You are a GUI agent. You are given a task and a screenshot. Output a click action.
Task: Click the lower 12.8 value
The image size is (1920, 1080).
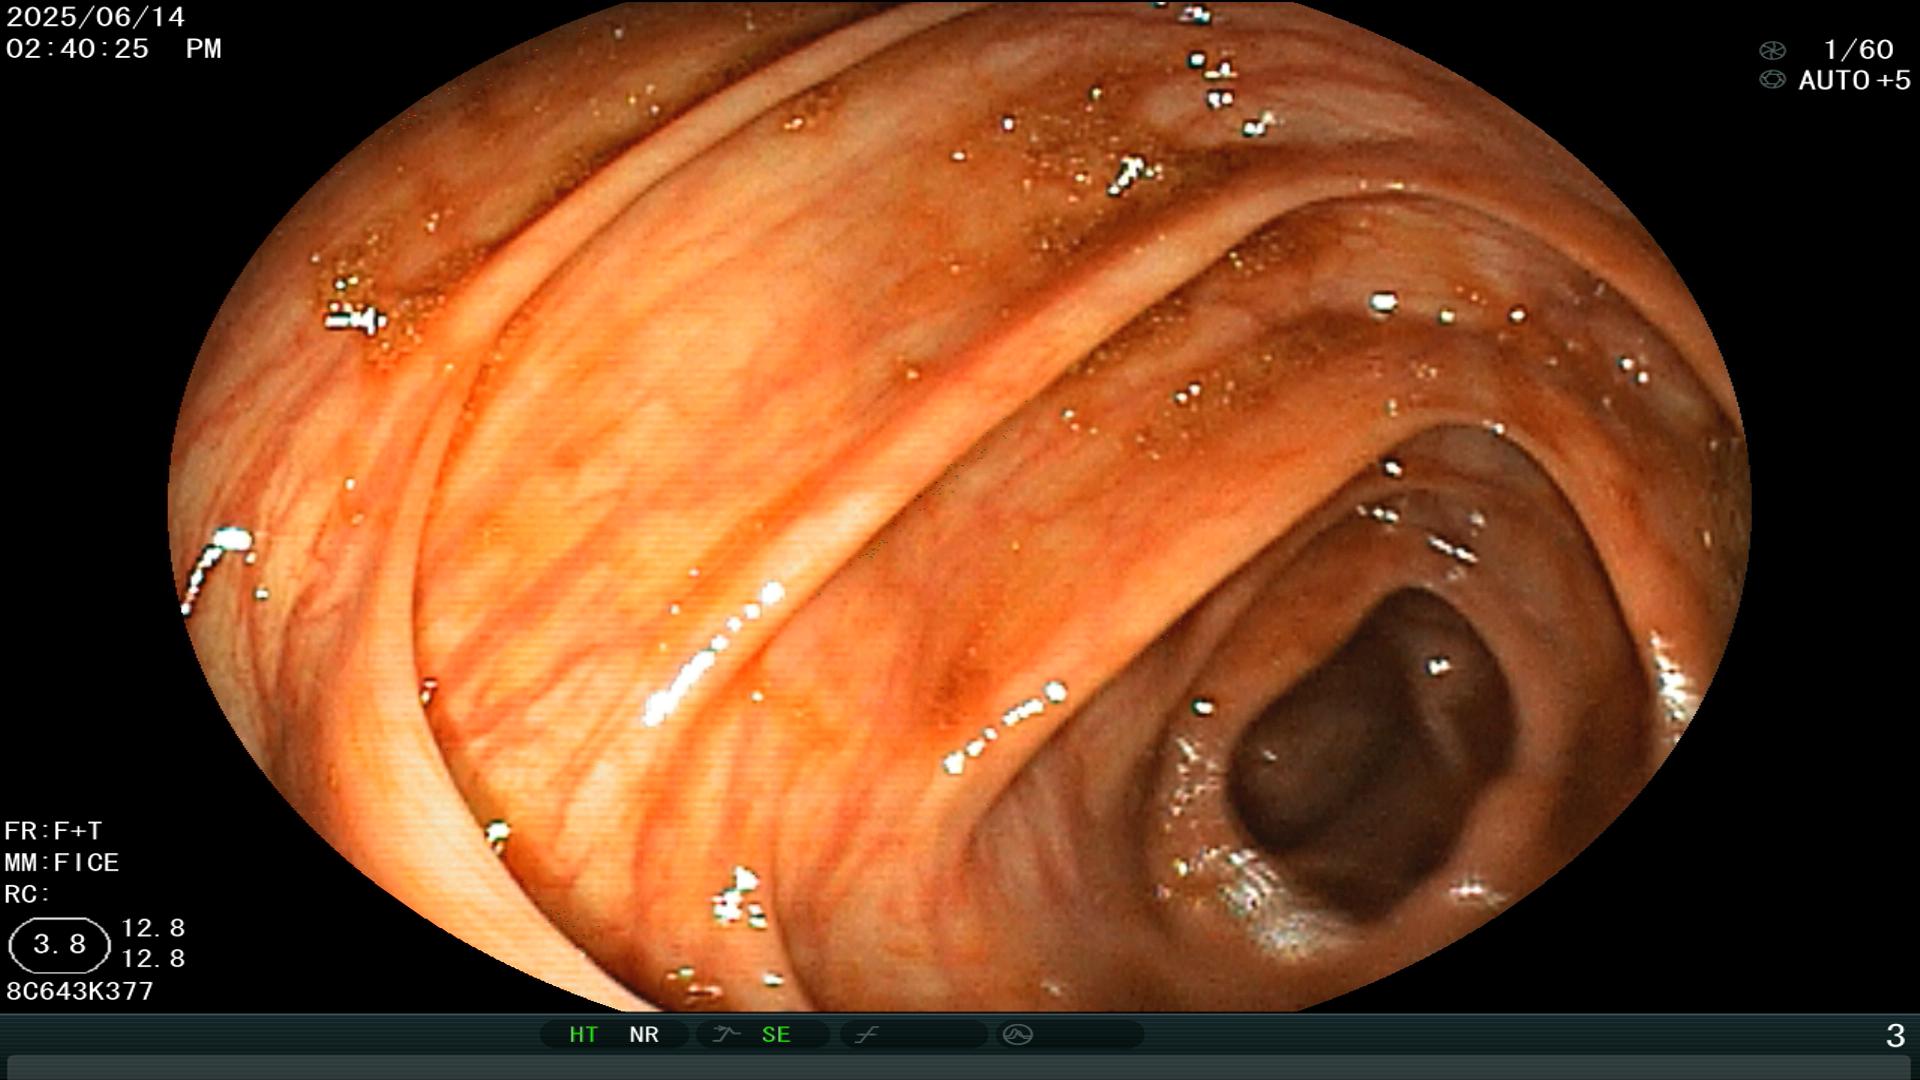tap(153, 959)
